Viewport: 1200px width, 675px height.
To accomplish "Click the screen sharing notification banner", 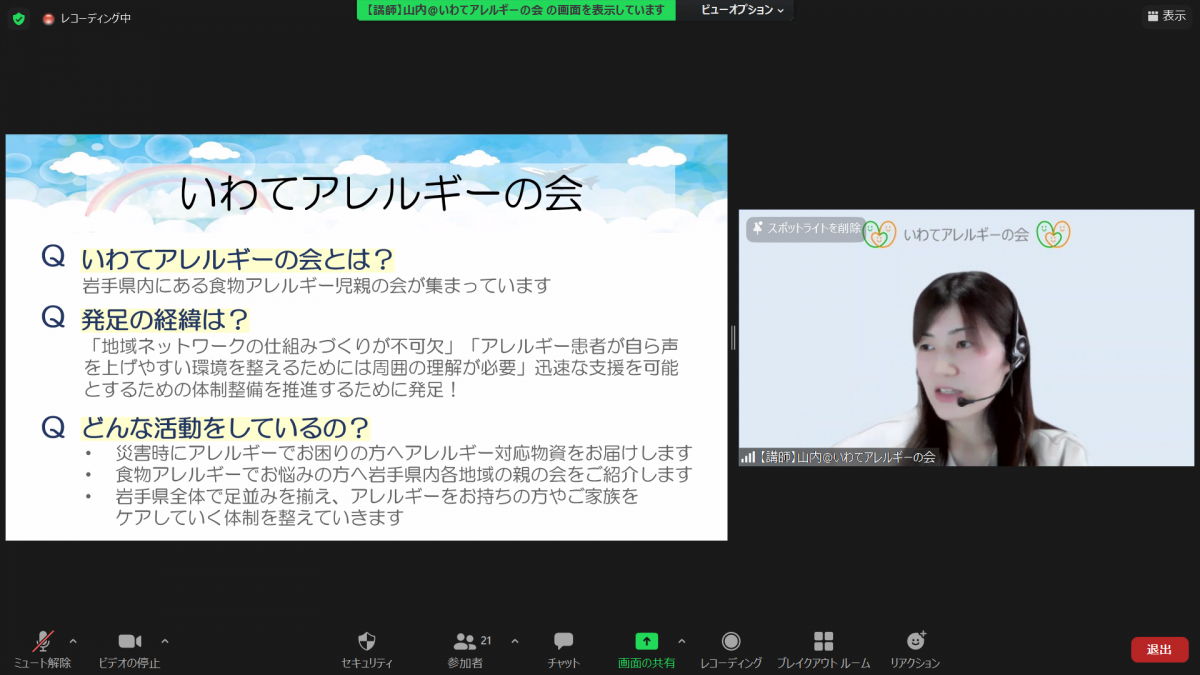I will pyautogui.click(x=516, y=10).
